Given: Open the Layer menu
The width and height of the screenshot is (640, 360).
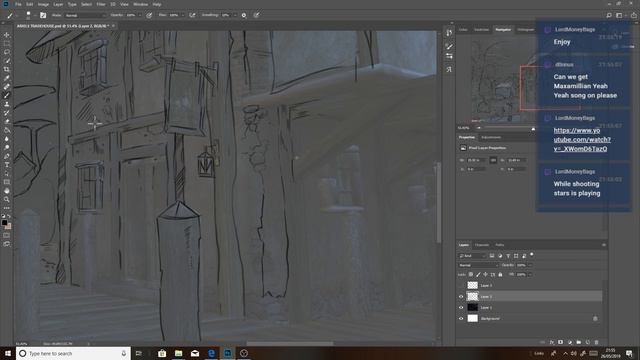Looking at the screenshot, I should (x=58, y=4).
